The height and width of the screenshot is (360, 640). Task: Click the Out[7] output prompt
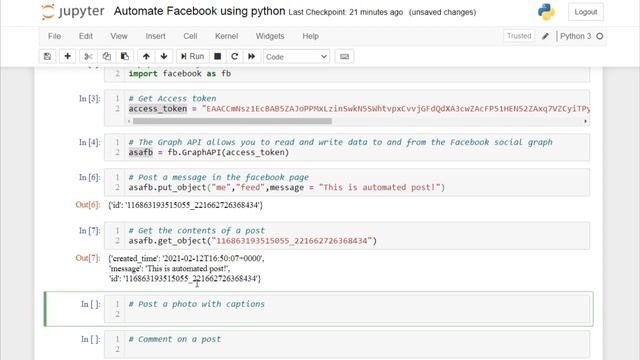tap(88, 258)
